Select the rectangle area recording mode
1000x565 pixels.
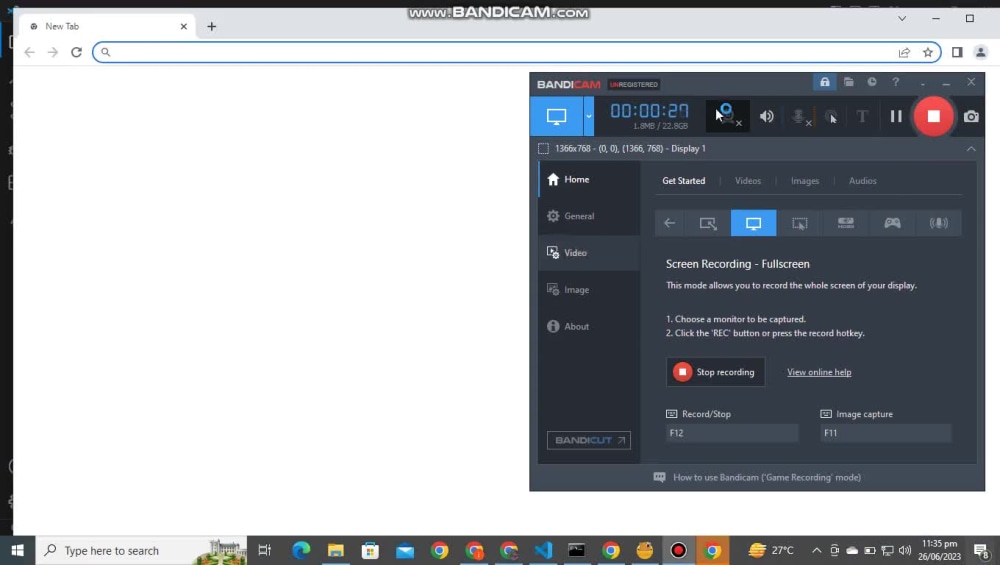[x=708, y=223]
